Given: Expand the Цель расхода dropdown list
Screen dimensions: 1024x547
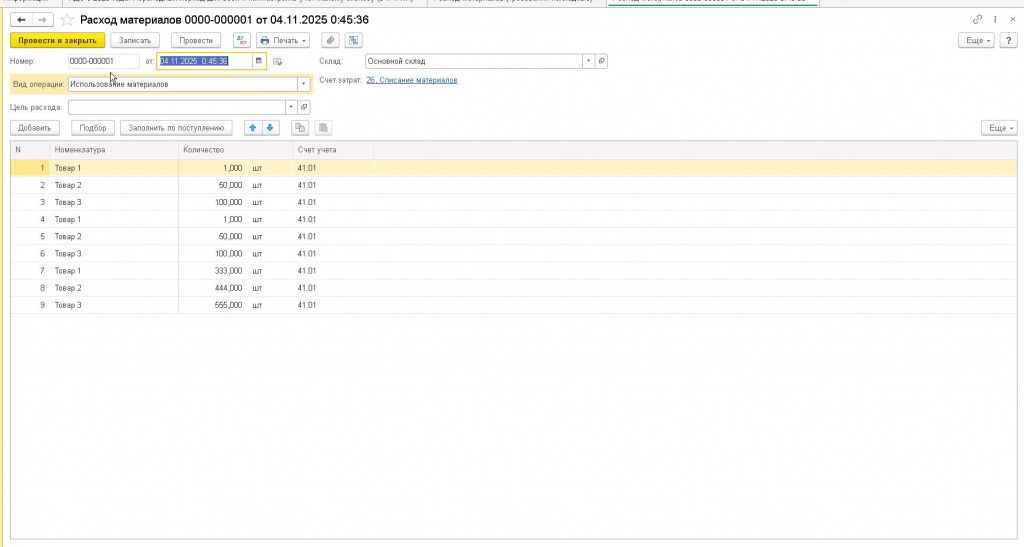Looking at the screenshot, I should point(291,107).
